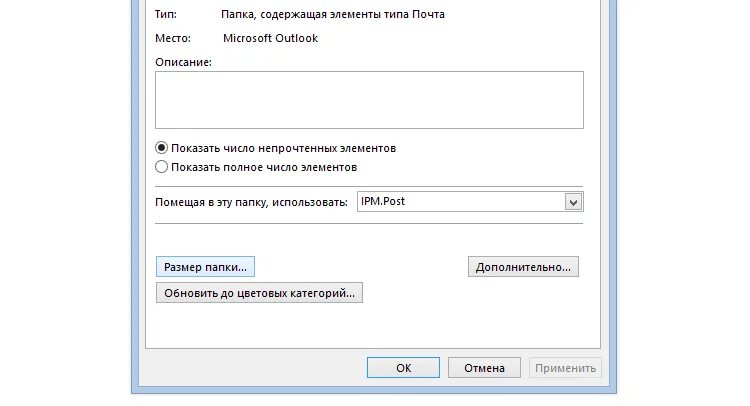This screenshot has width=750, height=406.
Task: Click the separator line below the IPM.Post dropdown
Action: tap(369, 223)
